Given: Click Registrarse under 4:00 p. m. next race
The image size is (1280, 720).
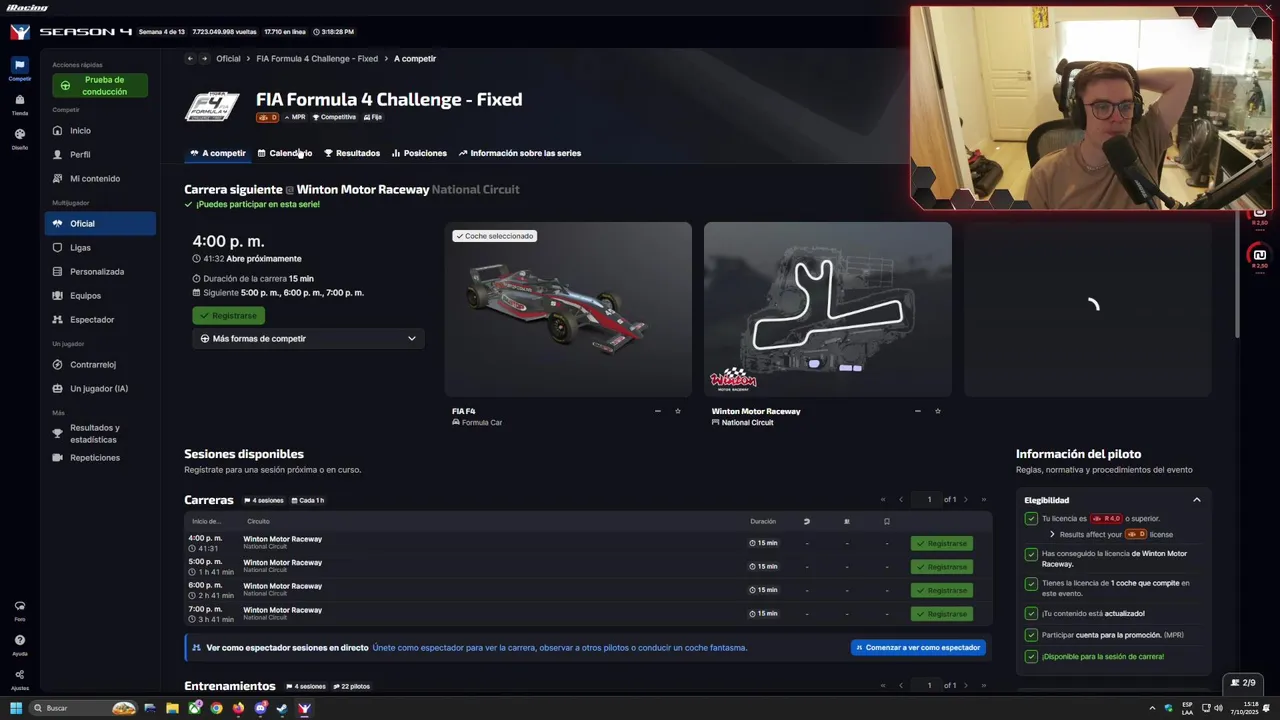Looking at the screenshot, I should point(228,316).
